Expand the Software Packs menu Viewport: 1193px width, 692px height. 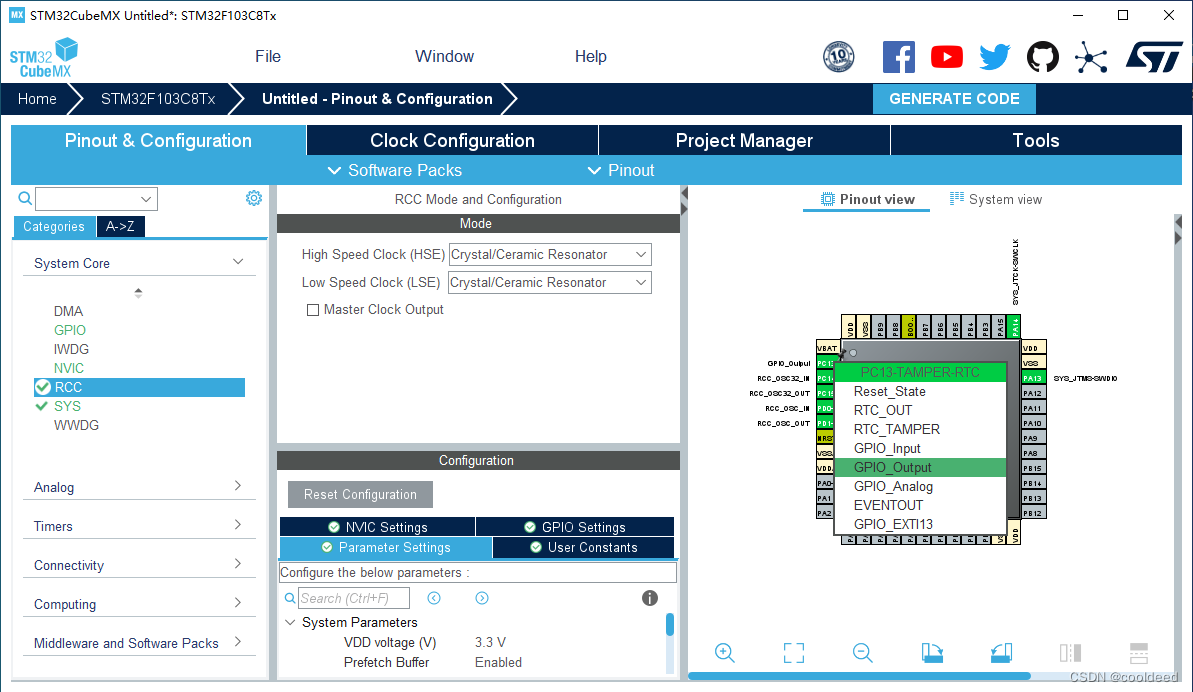click(x=395, y=170)
